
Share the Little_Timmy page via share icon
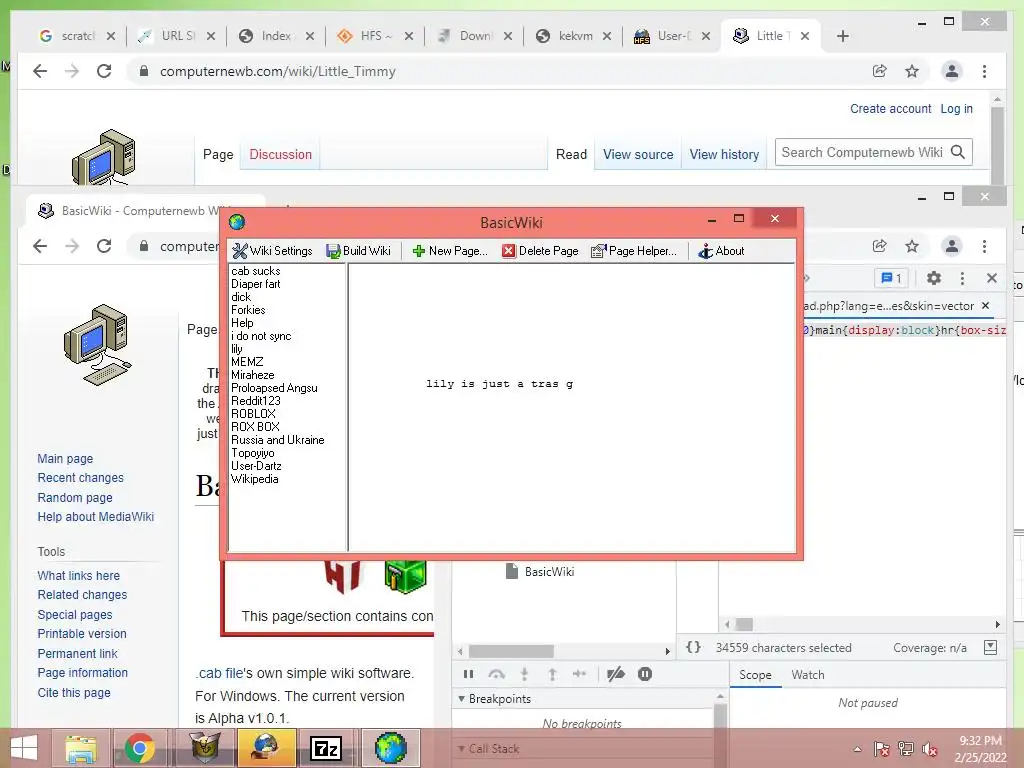[x=880, y=71]
